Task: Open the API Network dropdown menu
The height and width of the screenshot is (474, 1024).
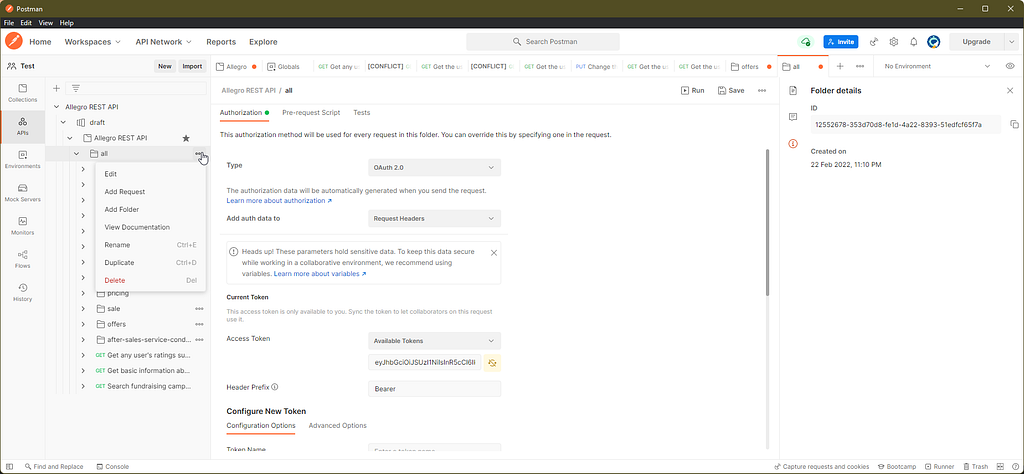Action: click(163, 42)
